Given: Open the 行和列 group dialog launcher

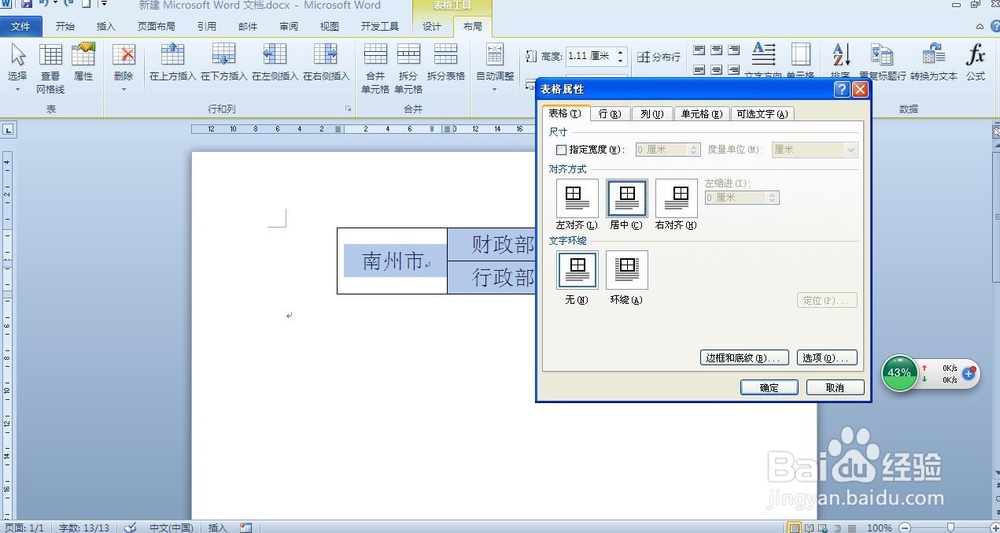Looking at the screenshot, I should click(x=348, y=109).
